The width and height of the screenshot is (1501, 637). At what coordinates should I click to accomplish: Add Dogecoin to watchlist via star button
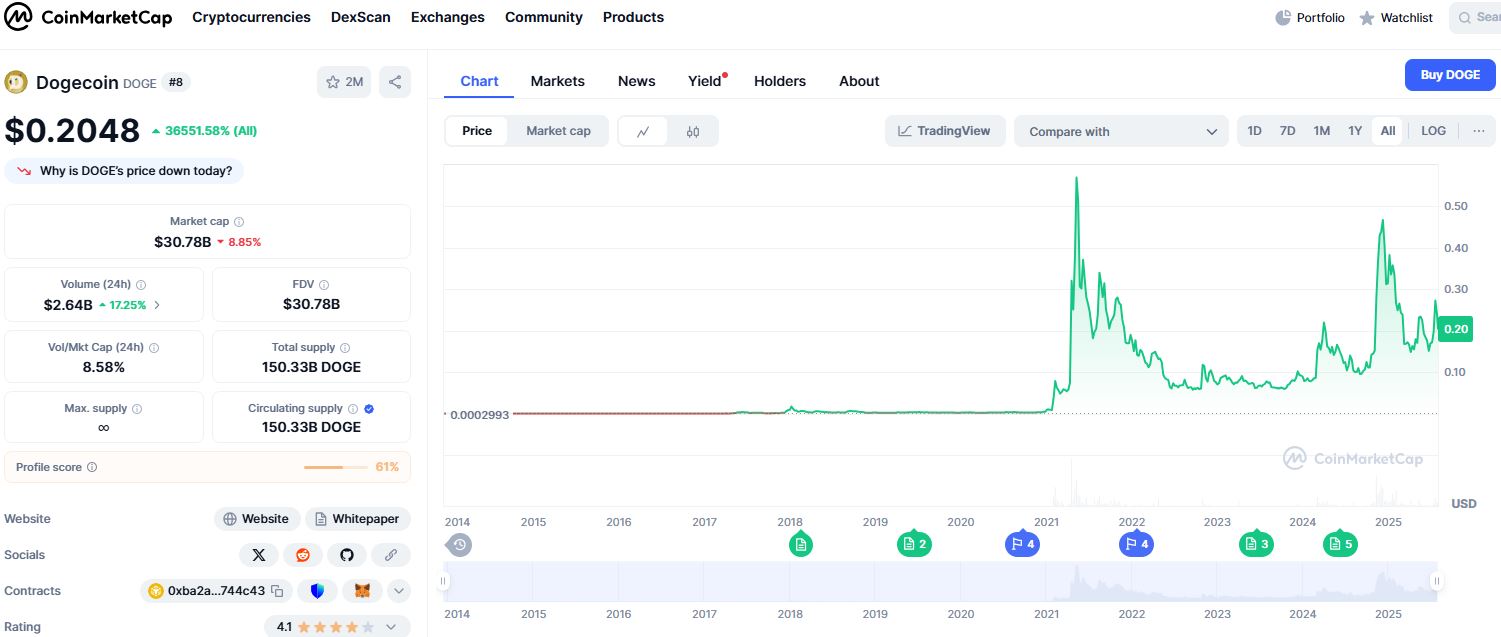[x=344, y=82]
